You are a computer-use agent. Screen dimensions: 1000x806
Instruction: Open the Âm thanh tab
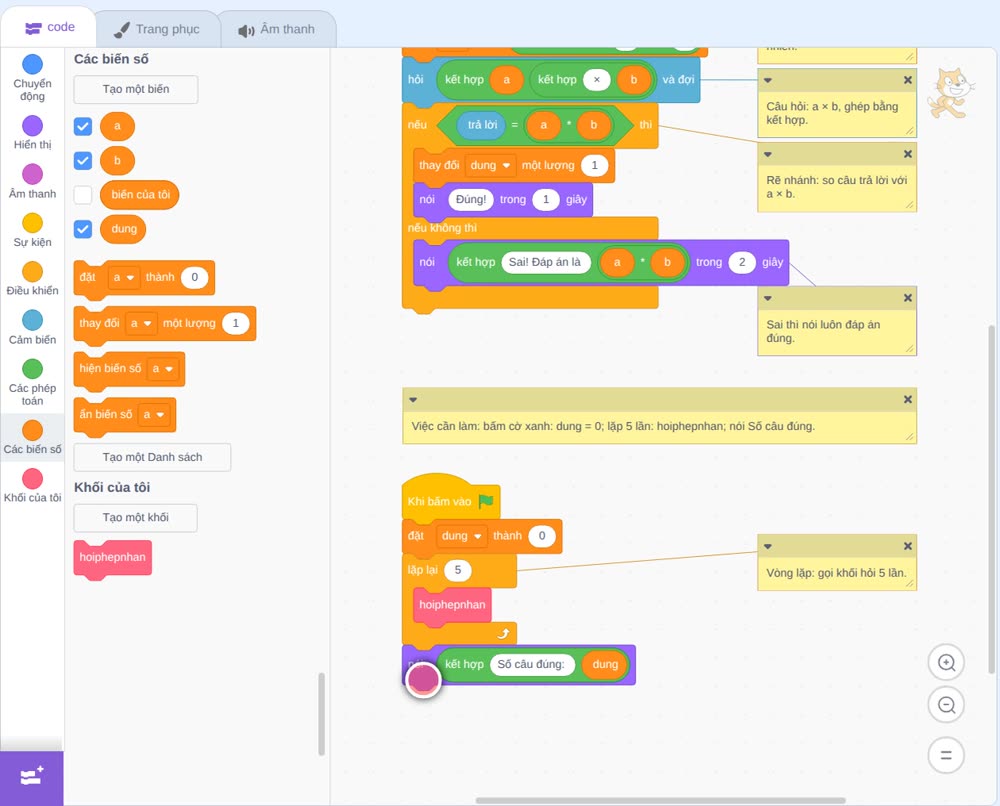coord(277,29)
